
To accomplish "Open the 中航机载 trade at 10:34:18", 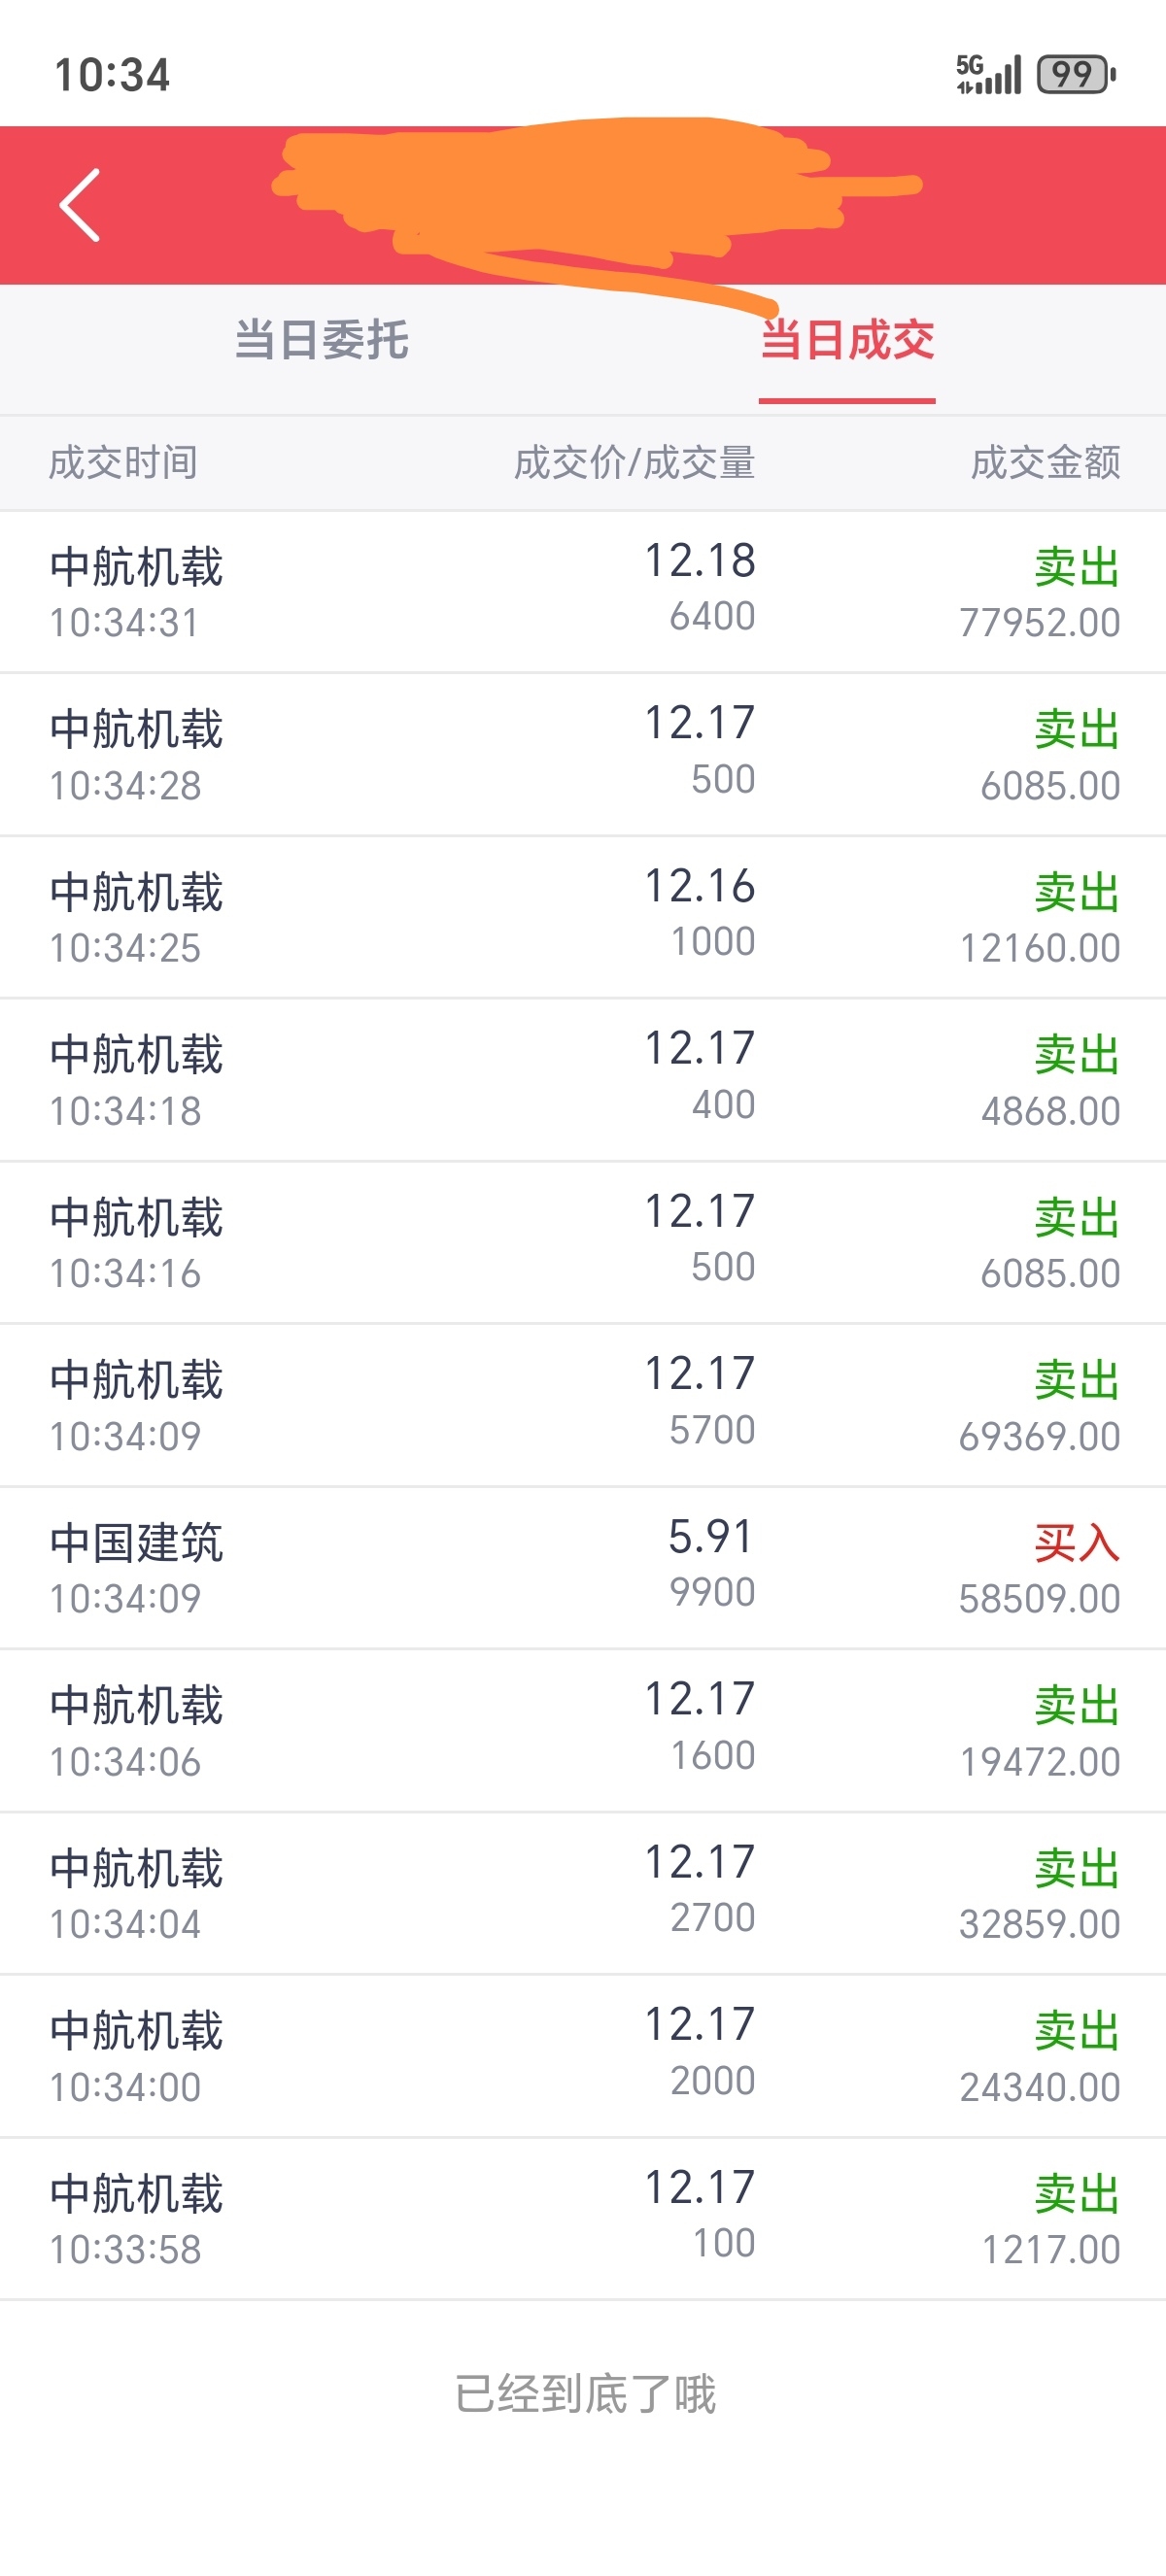I will point(583,1080).
